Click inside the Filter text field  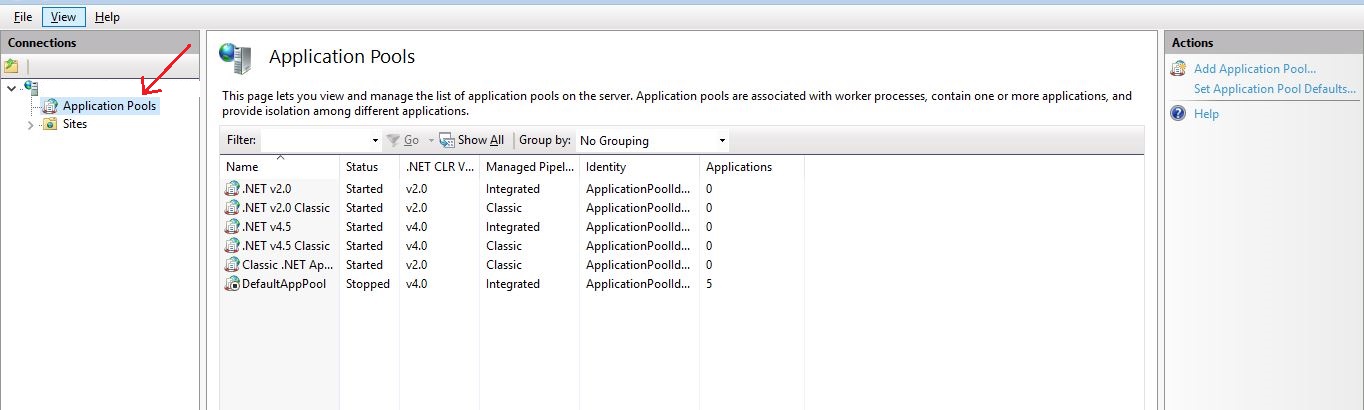pyautogui.click(x=315, y=141)
